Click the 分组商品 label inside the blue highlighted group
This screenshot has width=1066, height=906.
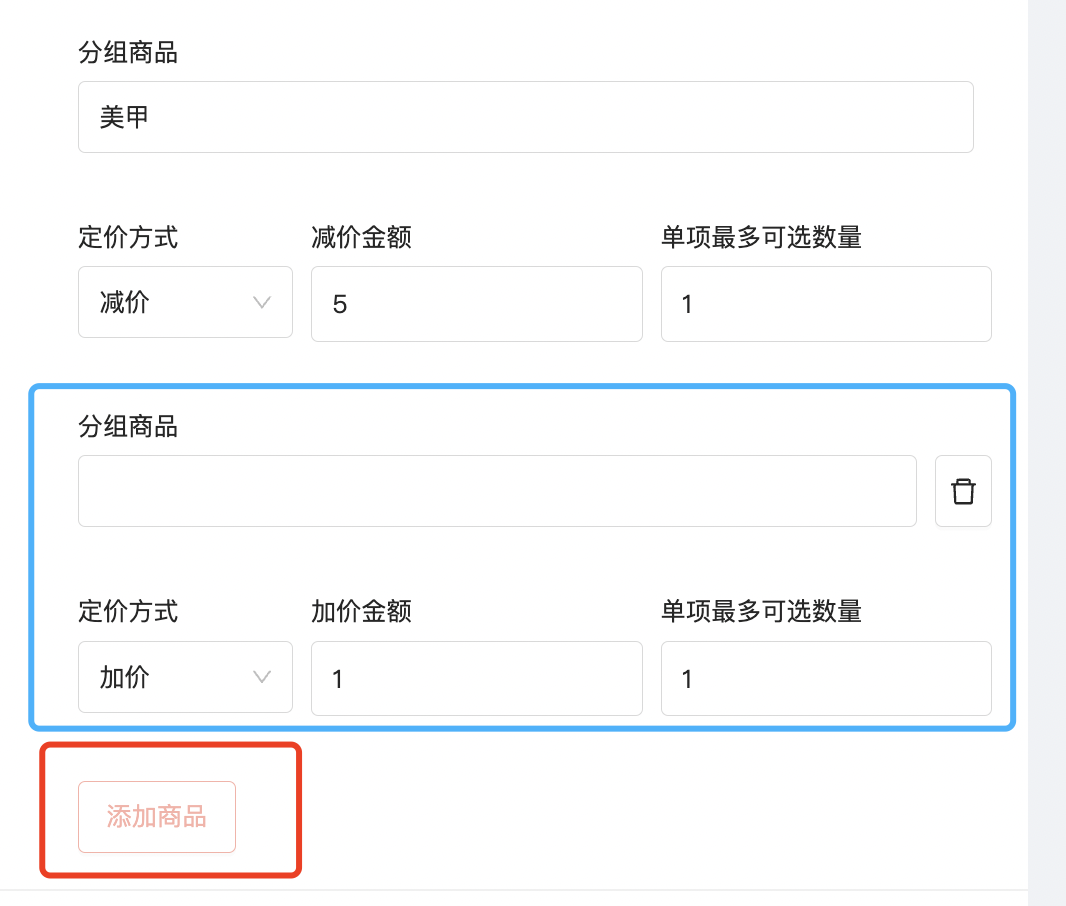pyautogui.click(x=128, y=427)
